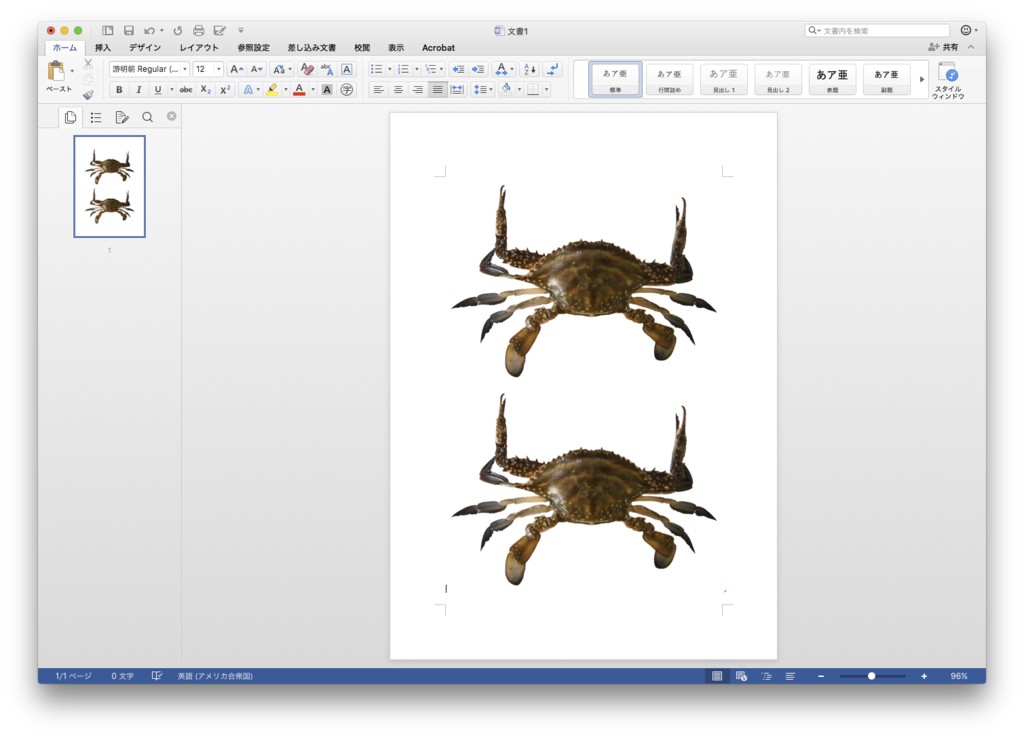Apply subscript X2 formatting

click(205, 89)
